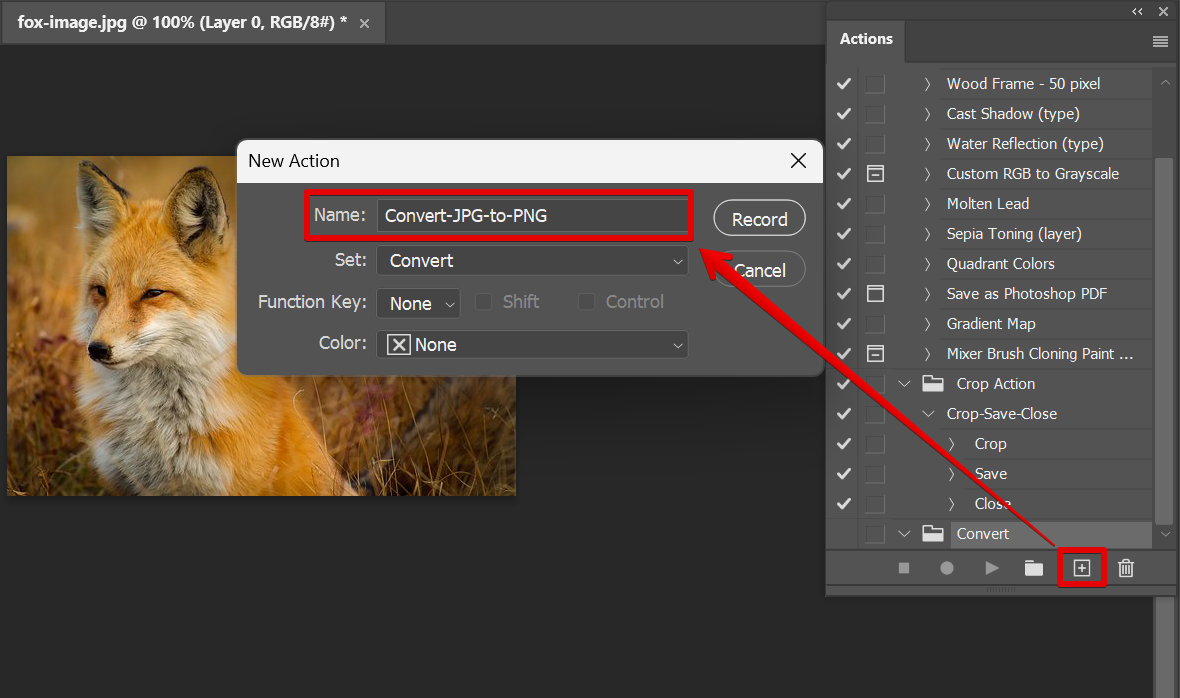
Task: Click the scroll up arrow in Actions panel
Action: [1165, 82]
